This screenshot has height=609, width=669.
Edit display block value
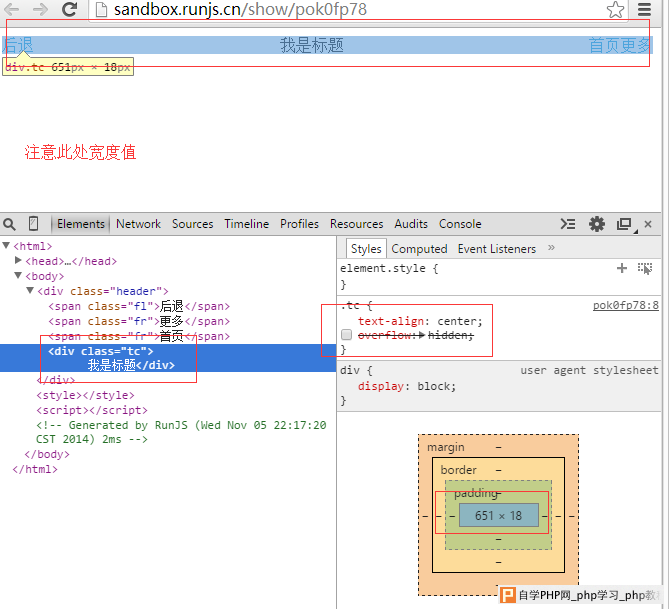tap(434, 386)
